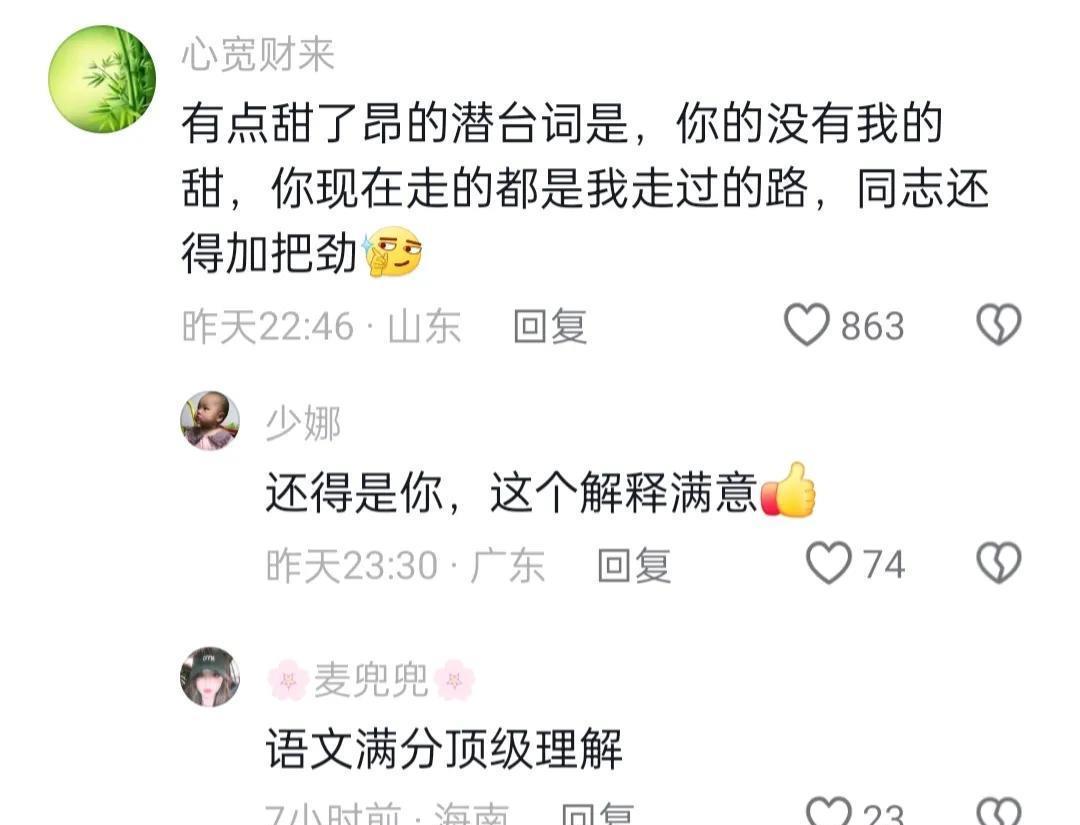Open the bamboo avatar of 心宽财来

coord(102,79)
